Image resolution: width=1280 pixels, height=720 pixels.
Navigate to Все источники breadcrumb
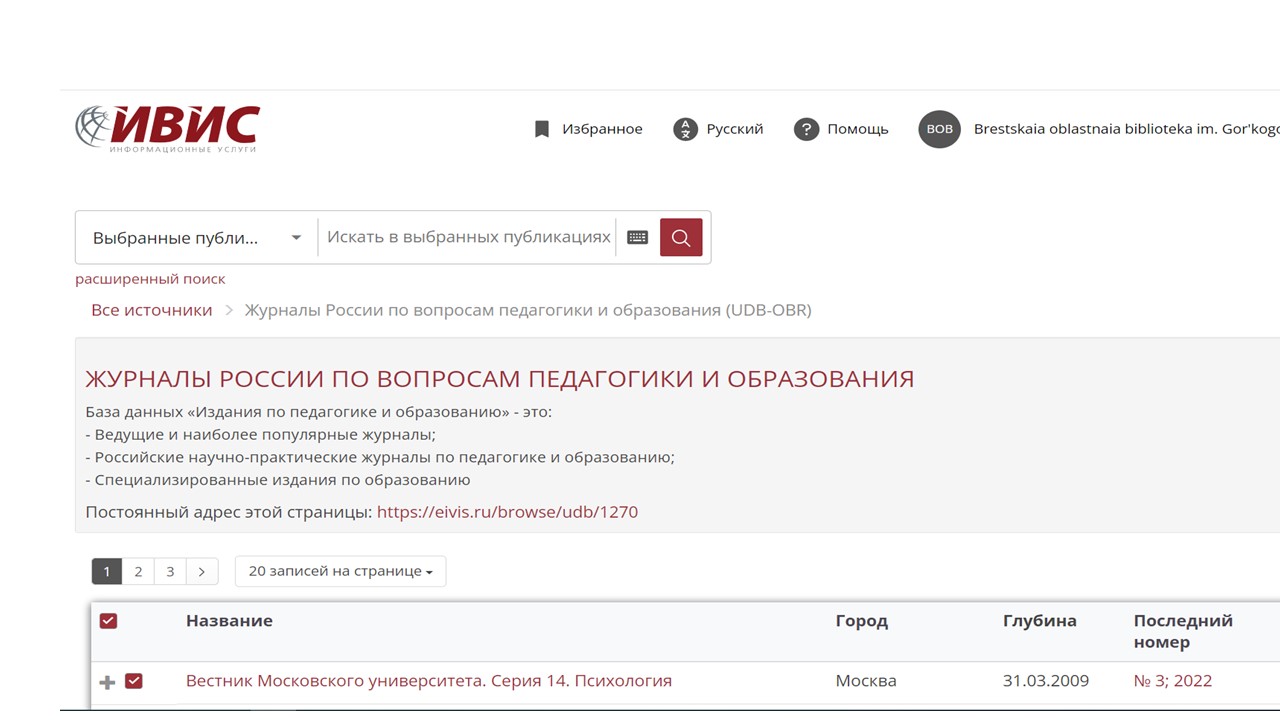coord(151,310)
